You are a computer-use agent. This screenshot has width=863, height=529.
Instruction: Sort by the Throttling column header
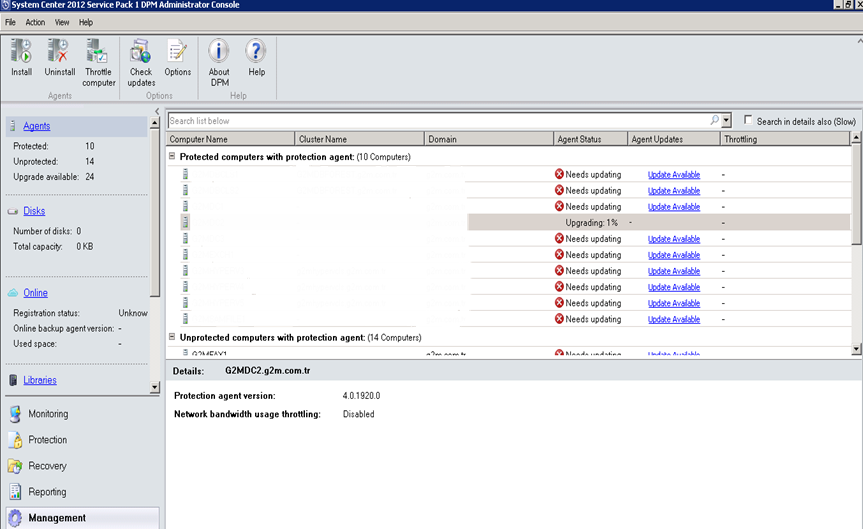click(785, 139)
